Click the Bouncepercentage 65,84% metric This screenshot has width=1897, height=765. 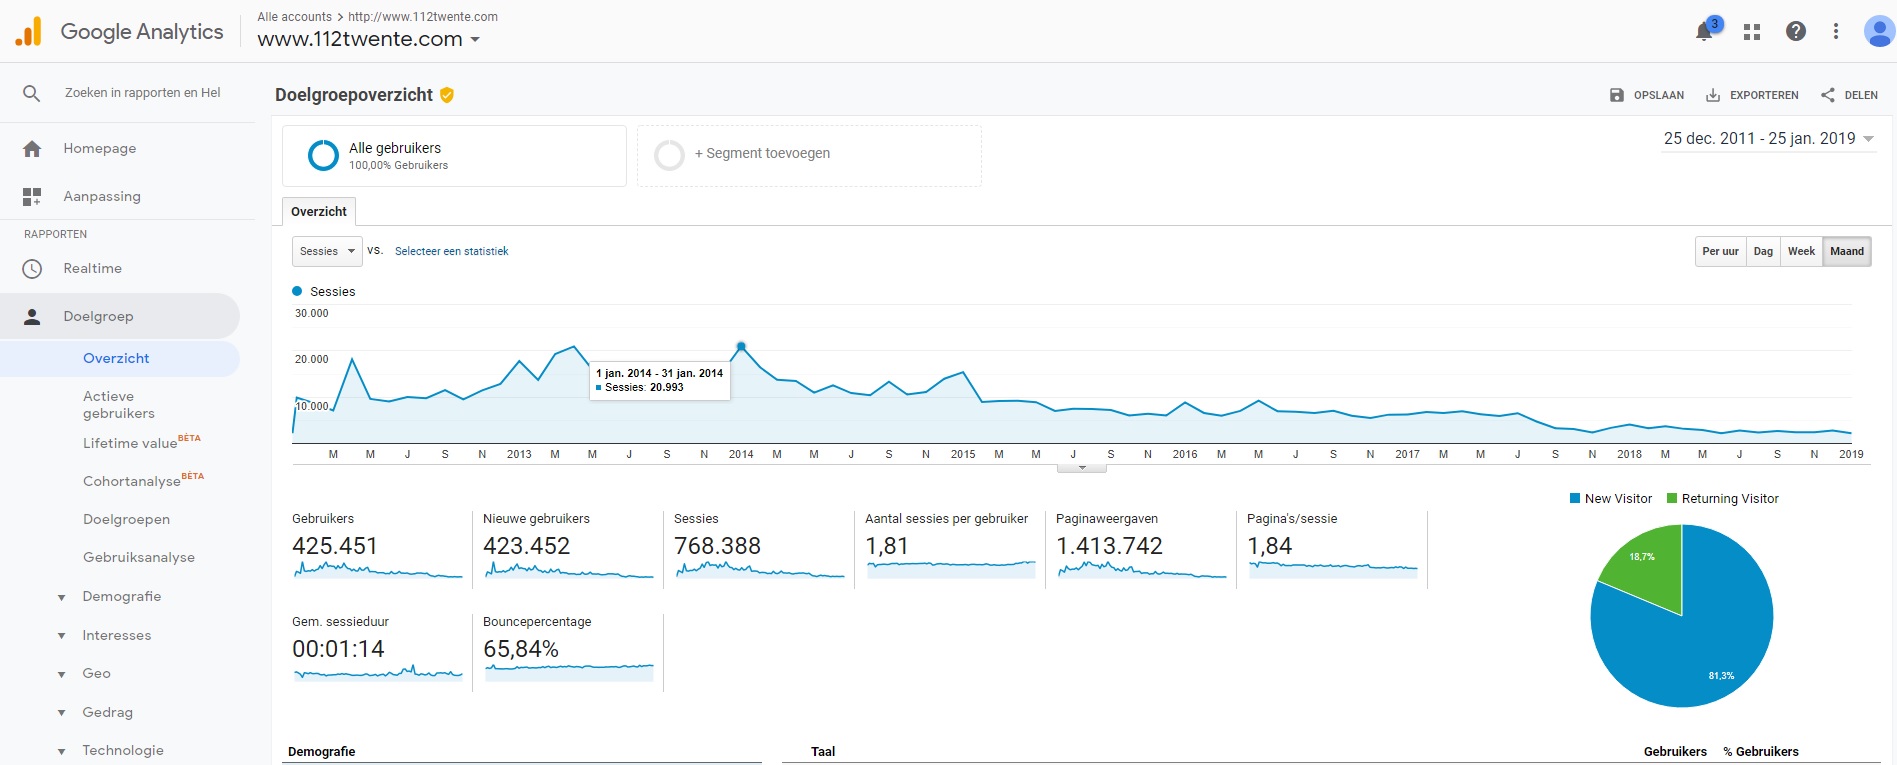[x=567, y=652]
